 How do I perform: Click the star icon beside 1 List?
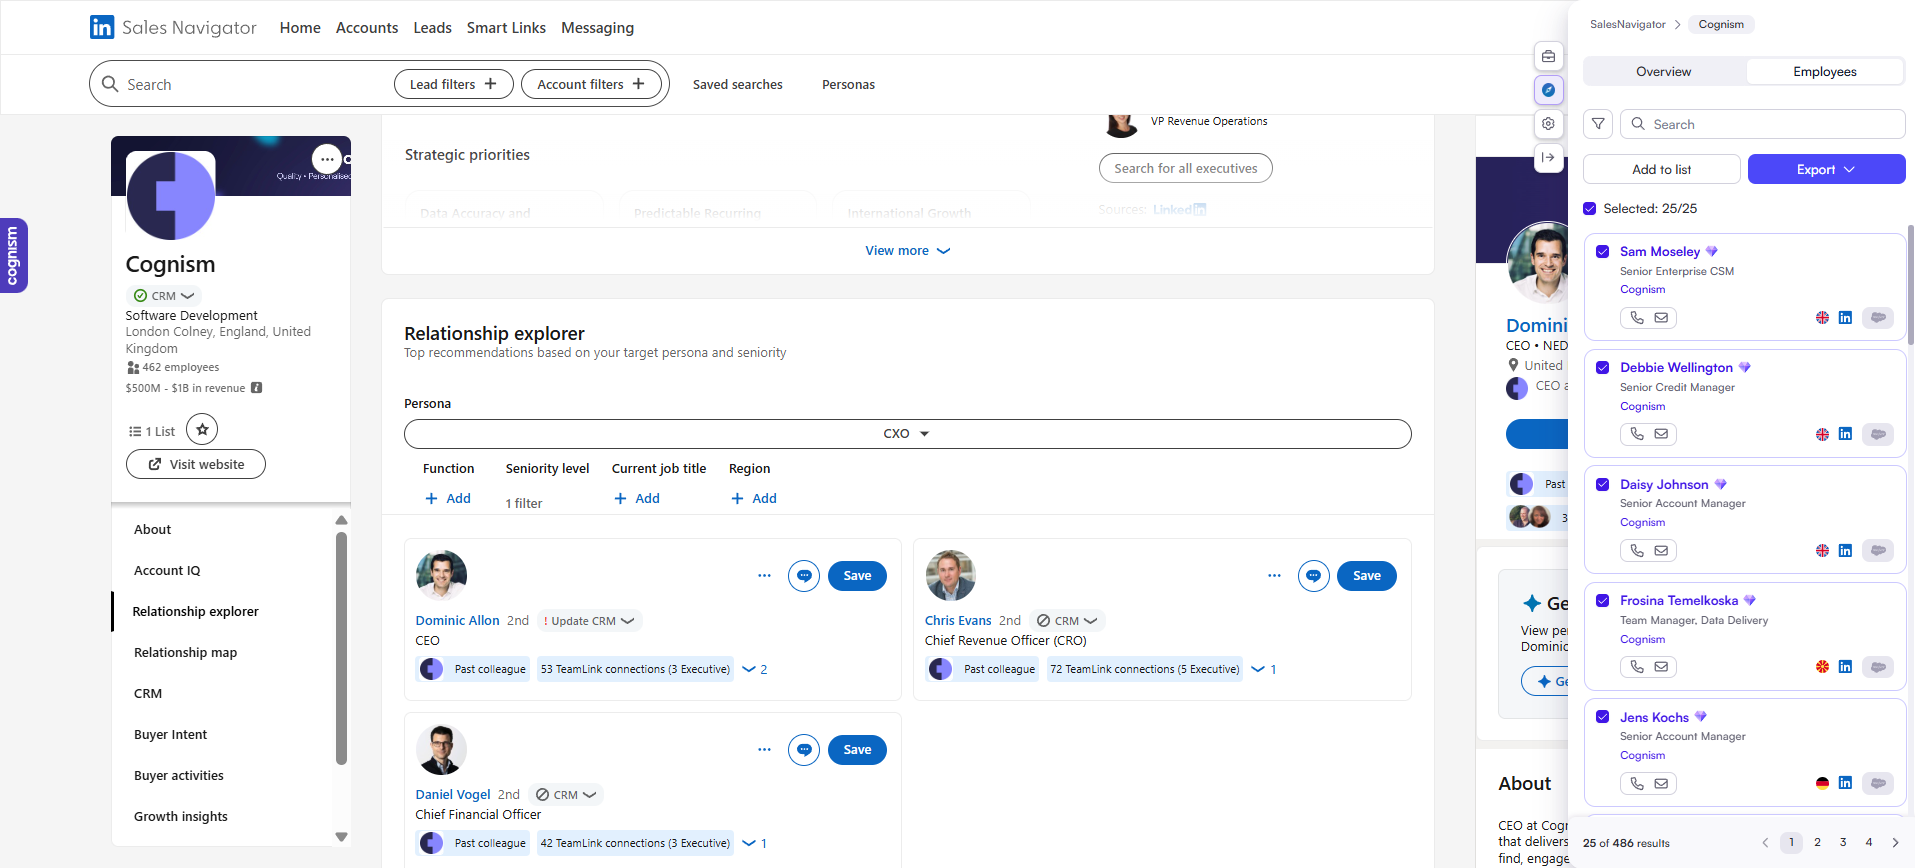pyautogui.click(x=202, y=430)
